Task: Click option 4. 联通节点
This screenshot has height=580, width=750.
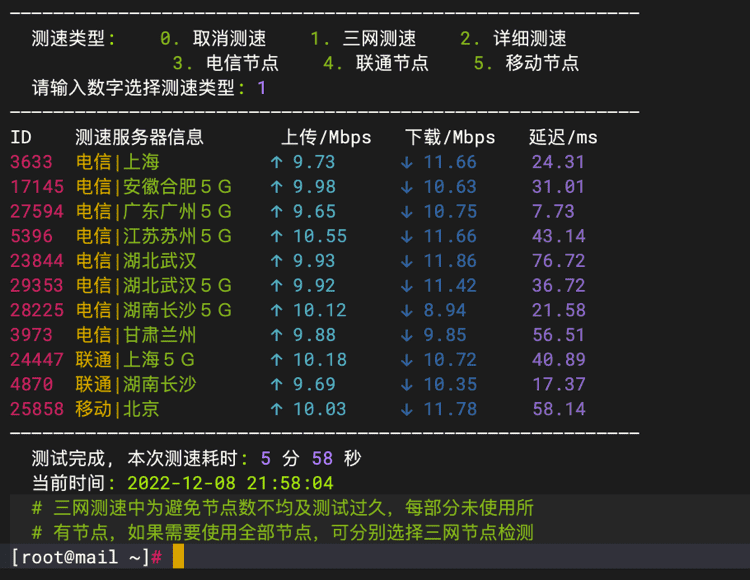Action: click(x=376, y=63)
